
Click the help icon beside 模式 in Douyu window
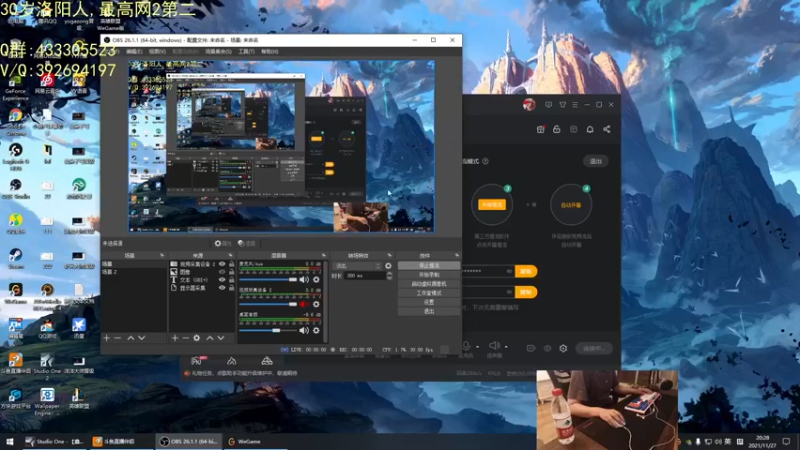pos(485,161)
